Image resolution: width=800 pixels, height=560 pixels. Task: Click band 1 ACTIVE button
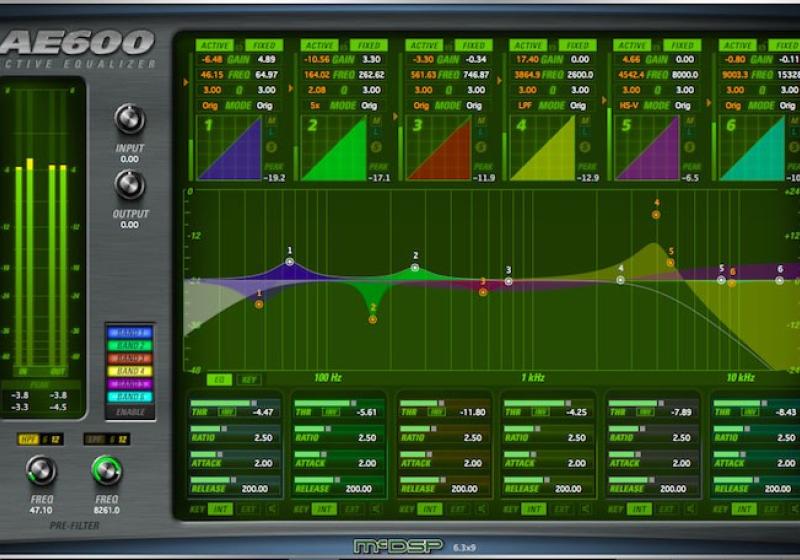click(214, 45)
